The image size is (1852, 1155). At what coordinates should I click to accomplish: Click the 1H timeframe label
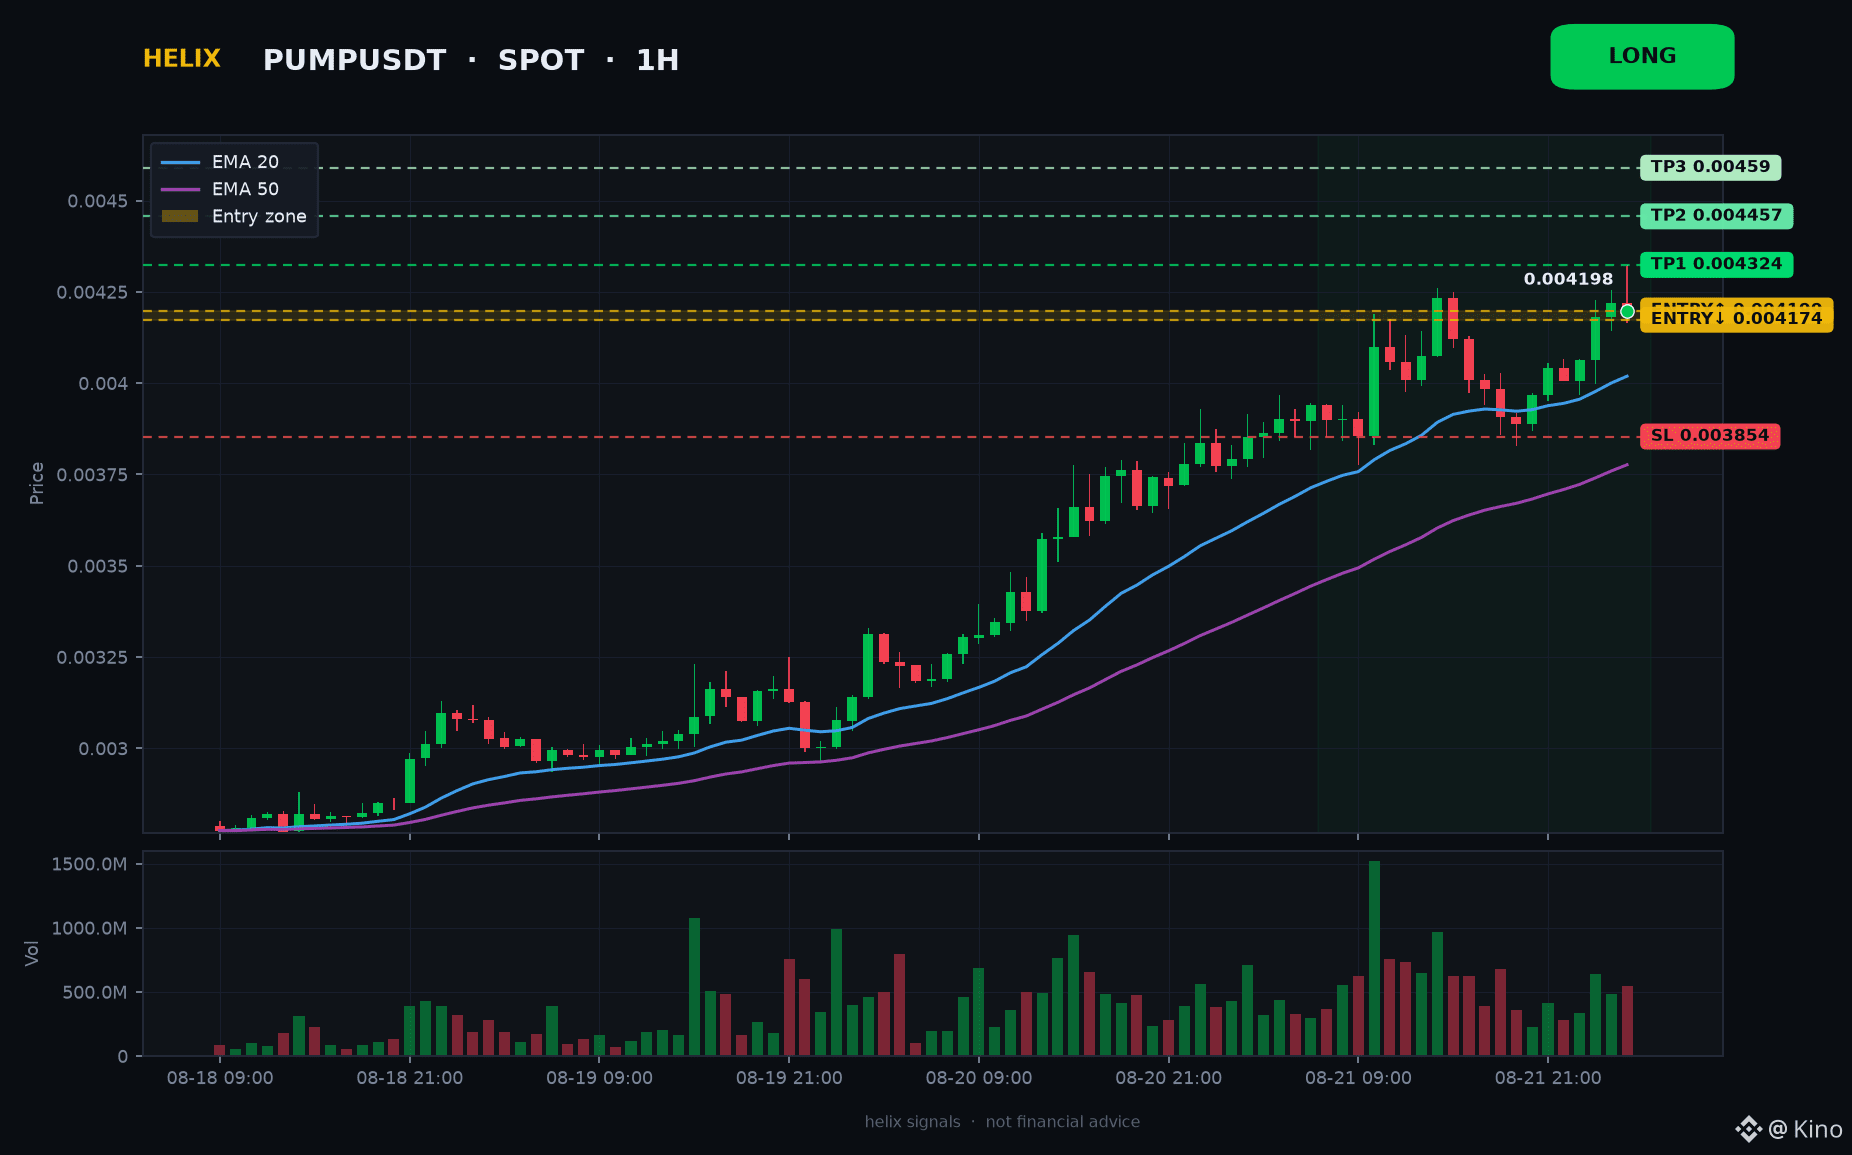tap(658, 60)
